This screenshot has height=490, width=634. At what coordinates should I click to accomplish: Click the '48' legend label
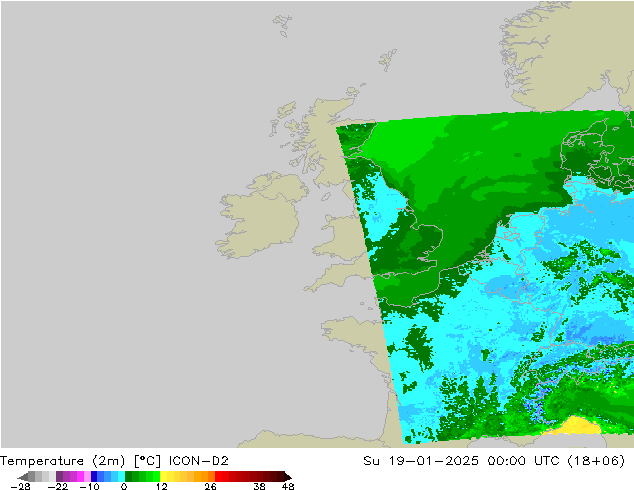(288, 486)
